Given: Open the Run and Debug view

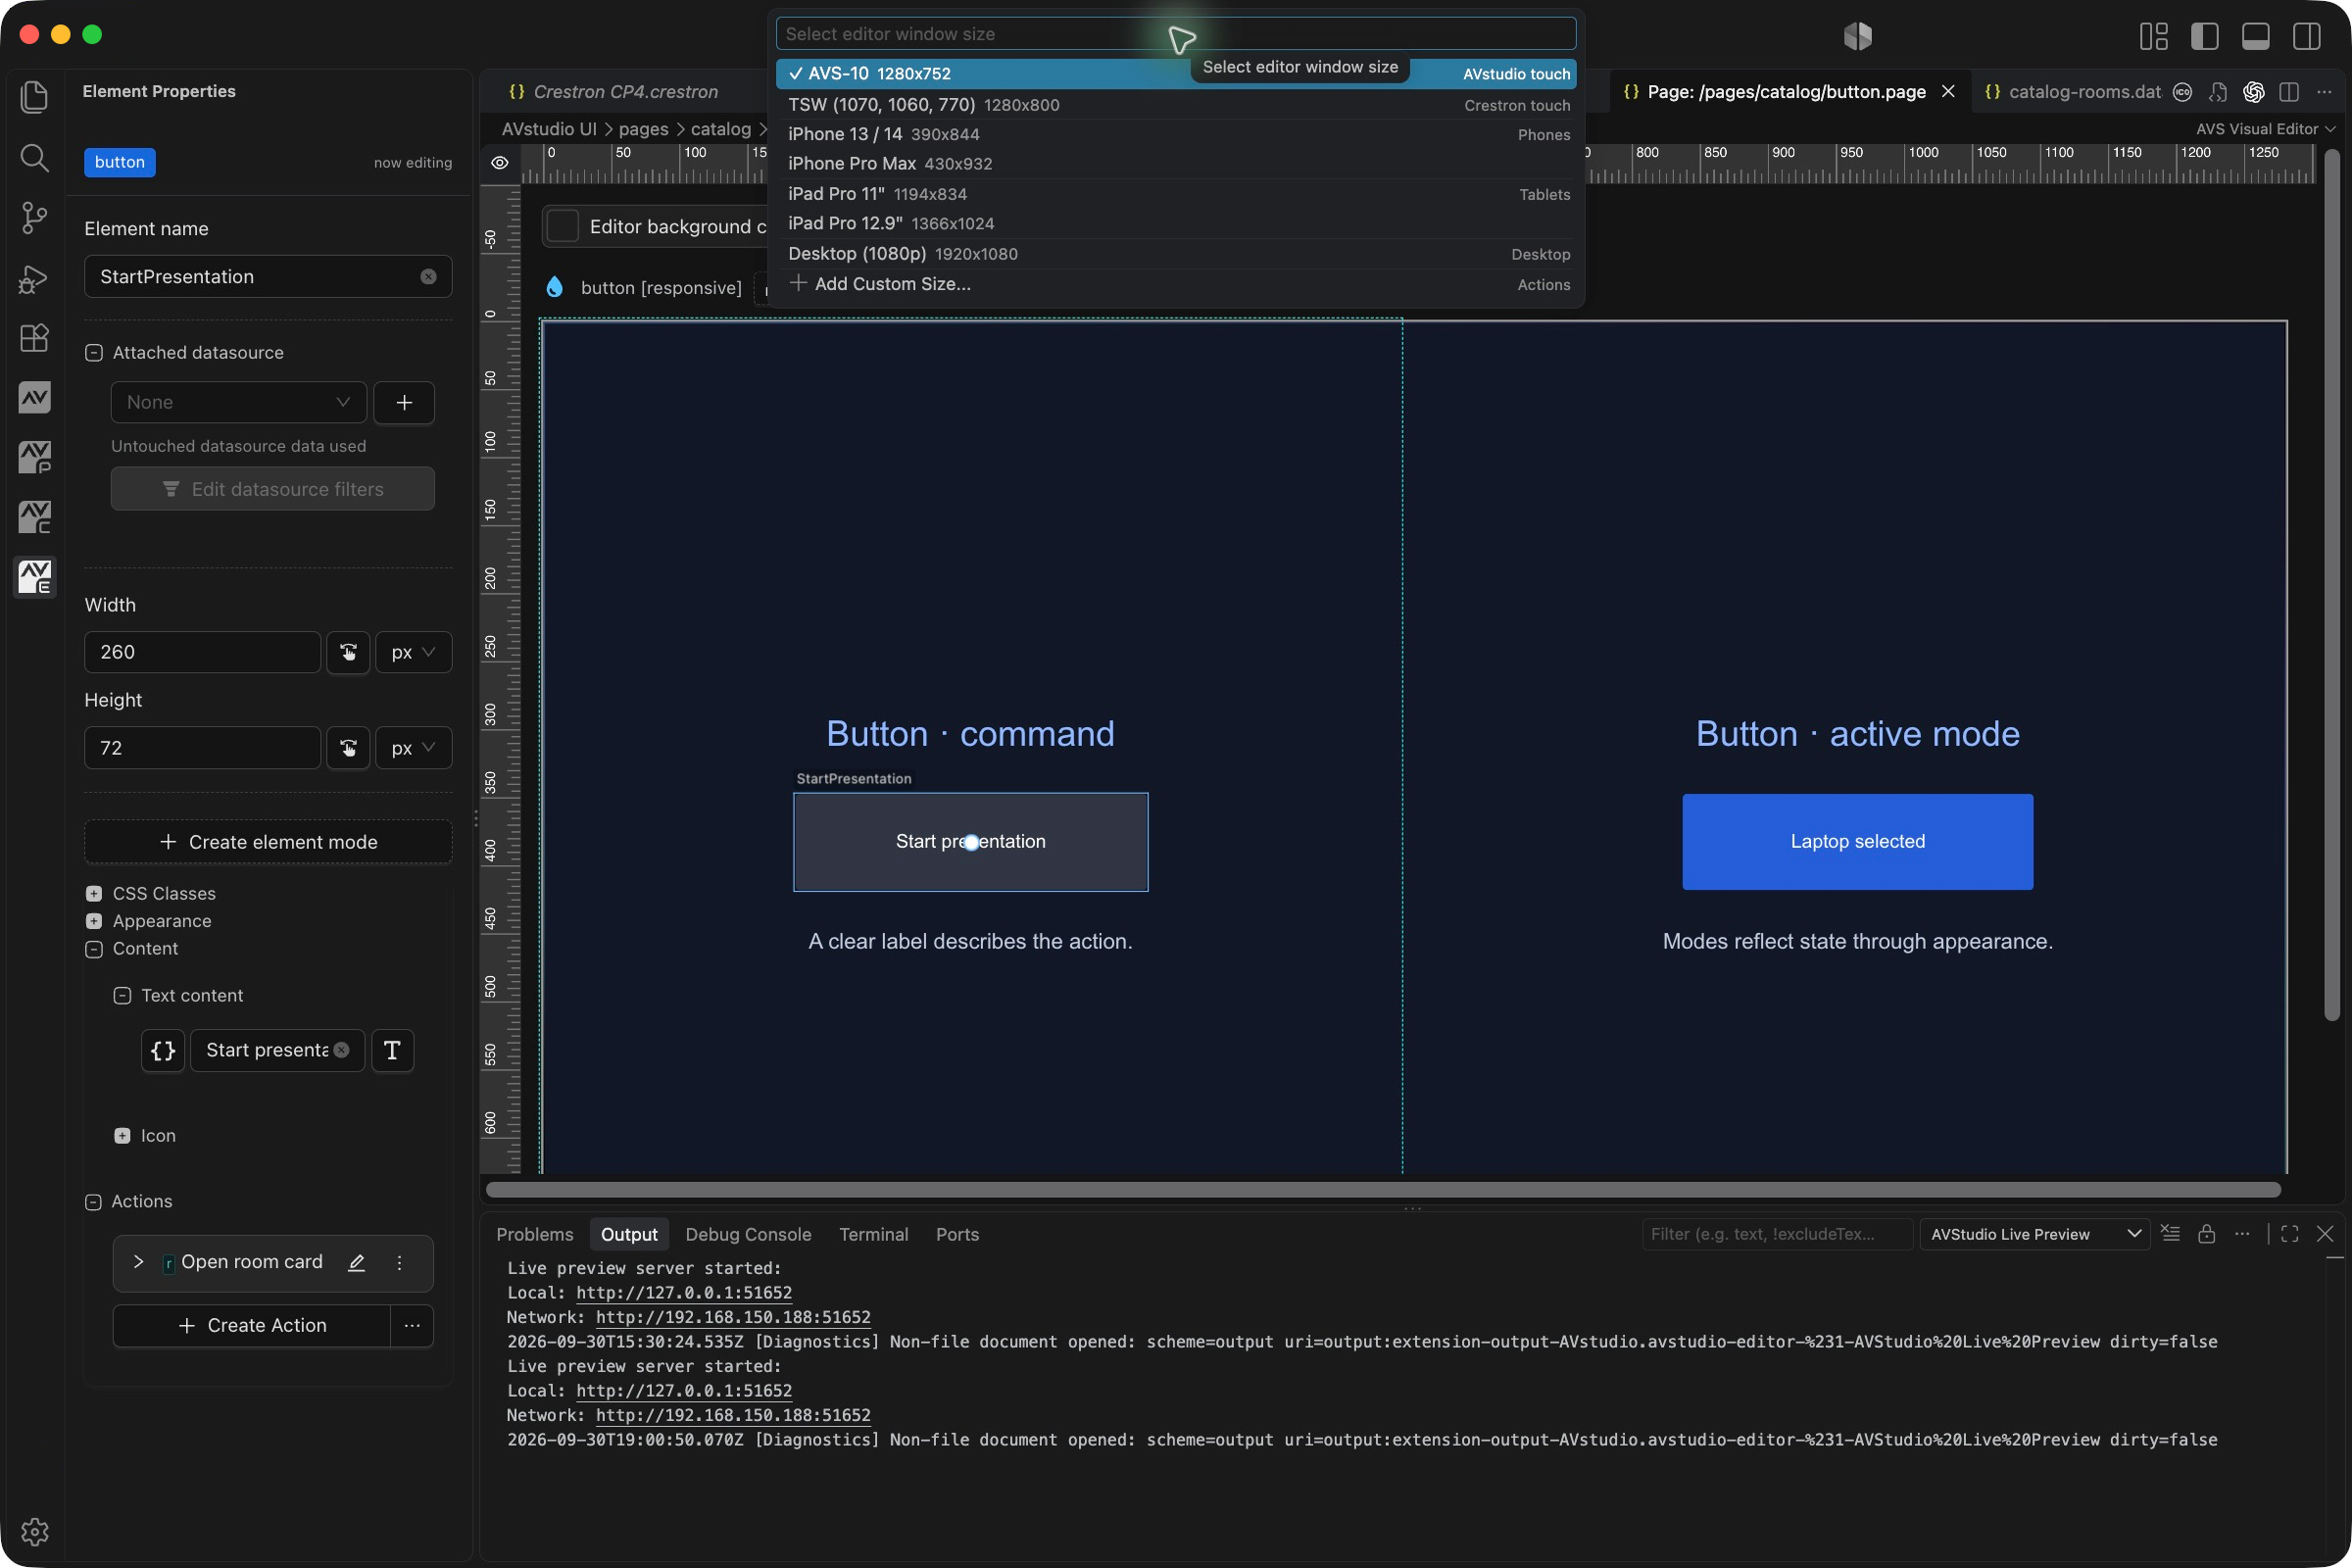Looking at the screenshot, I should tap(34, 278).
